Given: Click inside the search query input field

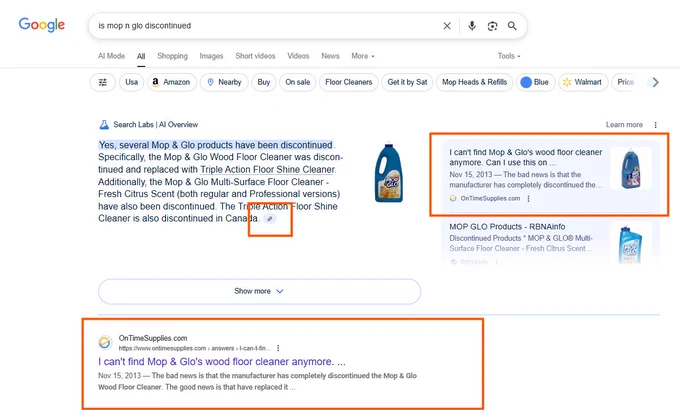Looking at the screenshot, I should tap(265, 26).
